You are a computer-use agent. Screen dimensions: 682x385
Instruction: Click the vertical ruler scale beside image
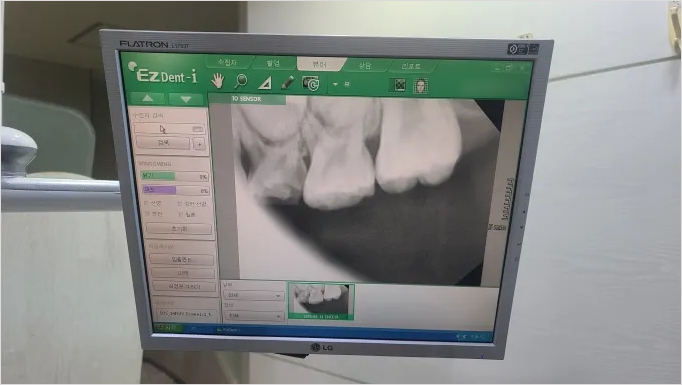[x=507, y=198]
